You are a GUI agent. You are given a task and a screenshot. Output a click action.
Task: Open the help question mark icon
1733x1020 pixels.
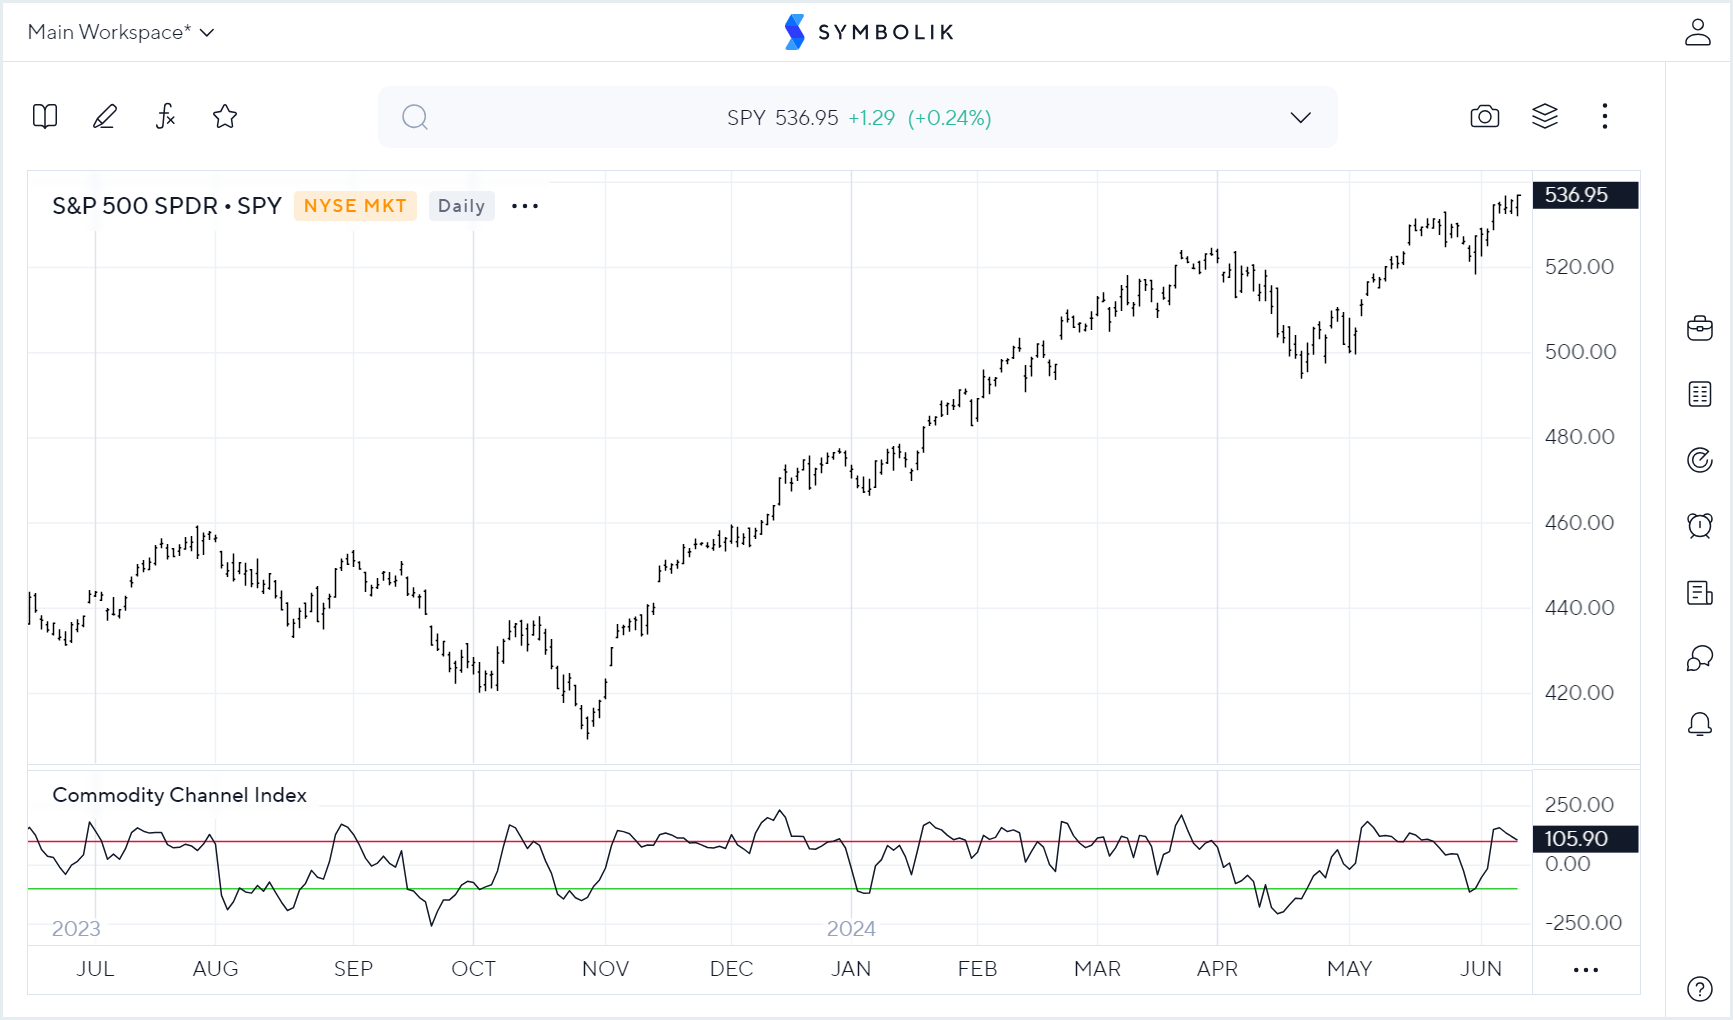(x=1700, y=988)
